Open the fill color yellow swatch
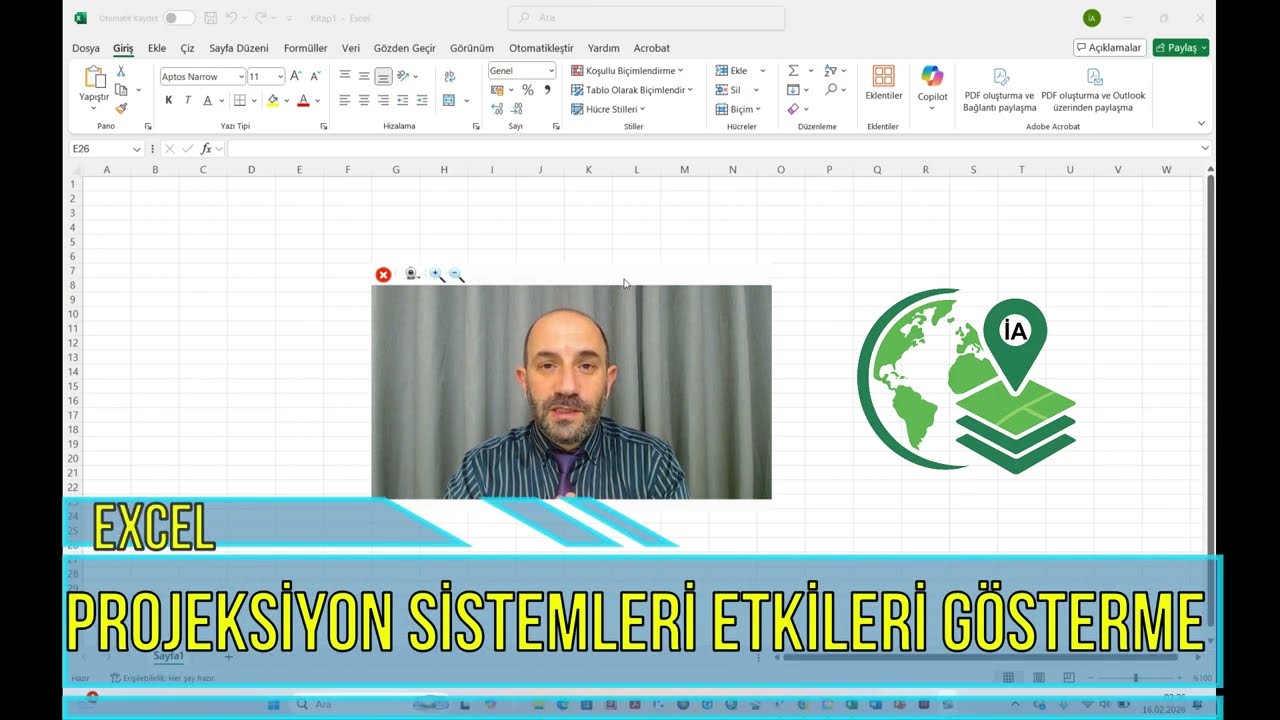This screenshot has height=720, width=1280. [273, 100]
